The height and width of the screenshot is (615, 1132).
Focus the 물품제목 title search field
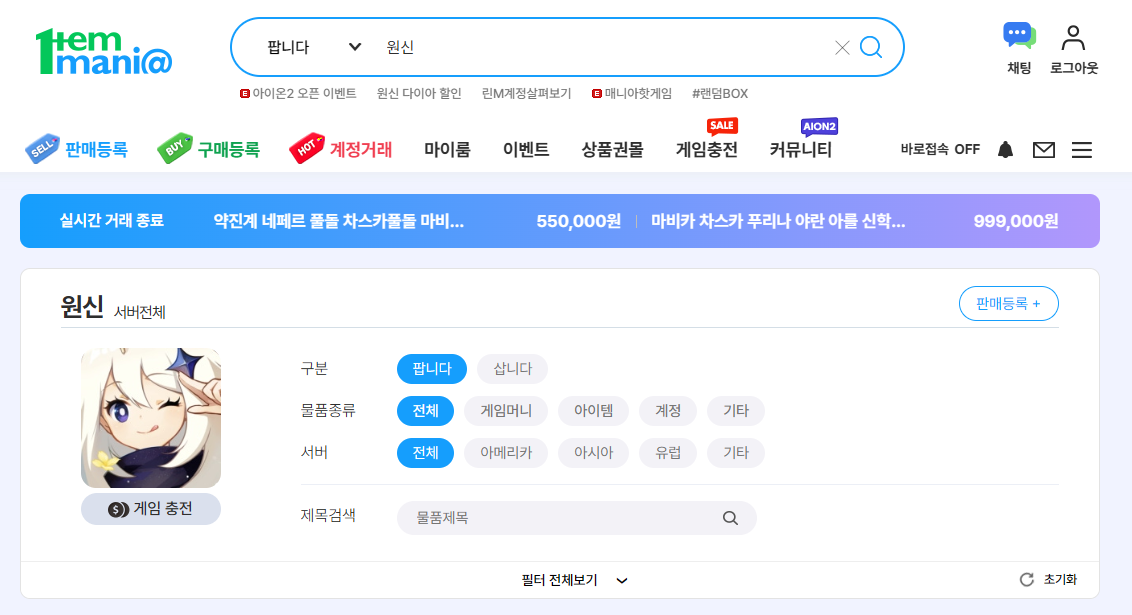pyautogui.click(x=576, y=518)
